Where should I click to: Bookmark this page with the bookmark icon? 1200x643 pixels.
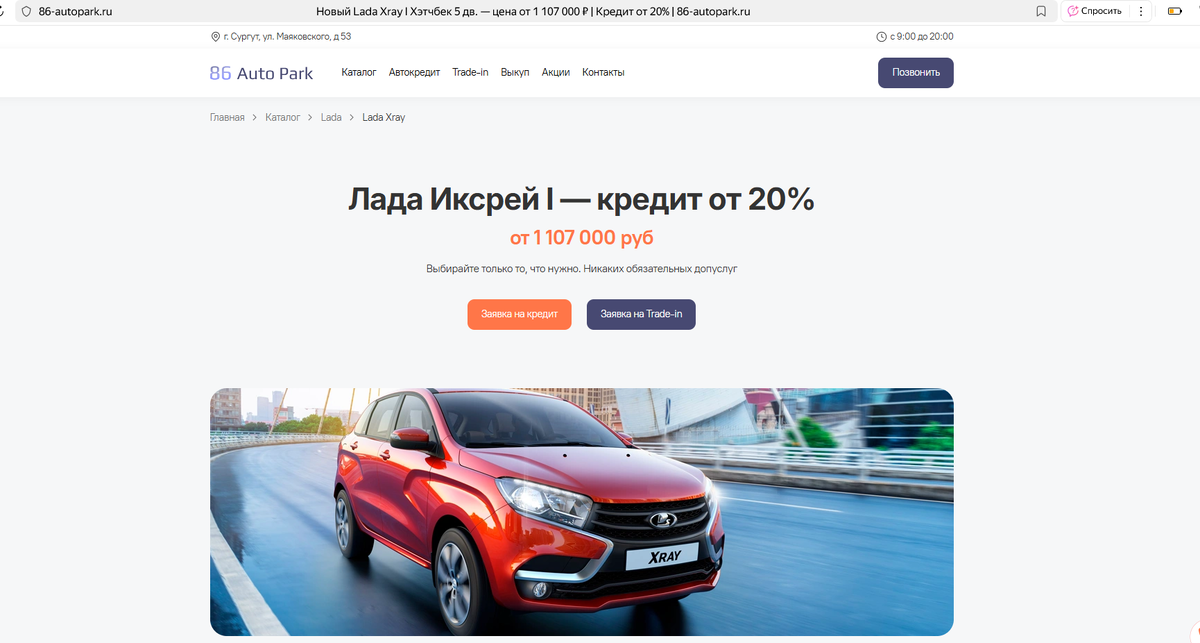click(x=1041, y=11)
